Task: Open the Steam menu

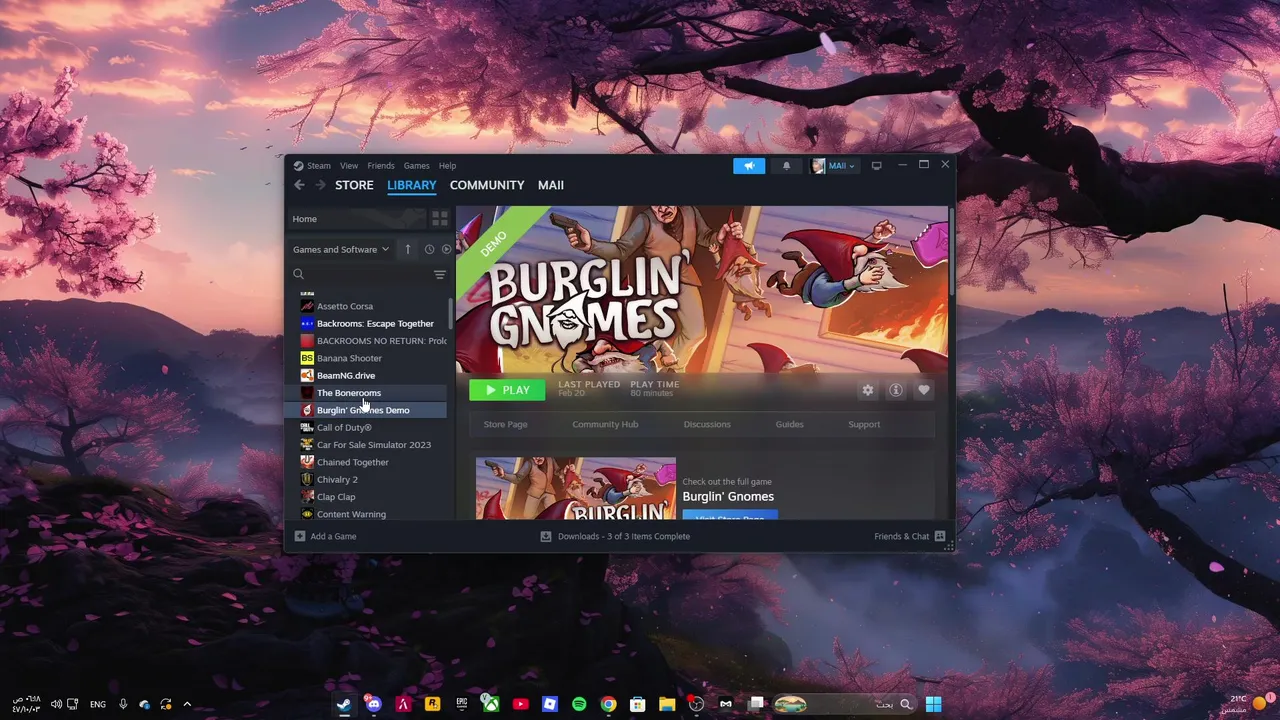Action: tap(318, 166)
